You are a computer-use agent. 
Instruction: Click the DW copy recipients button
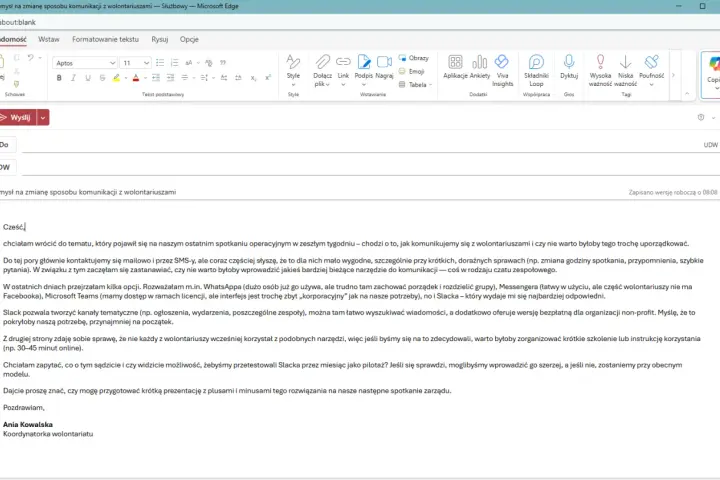click(x=6, y=167)
